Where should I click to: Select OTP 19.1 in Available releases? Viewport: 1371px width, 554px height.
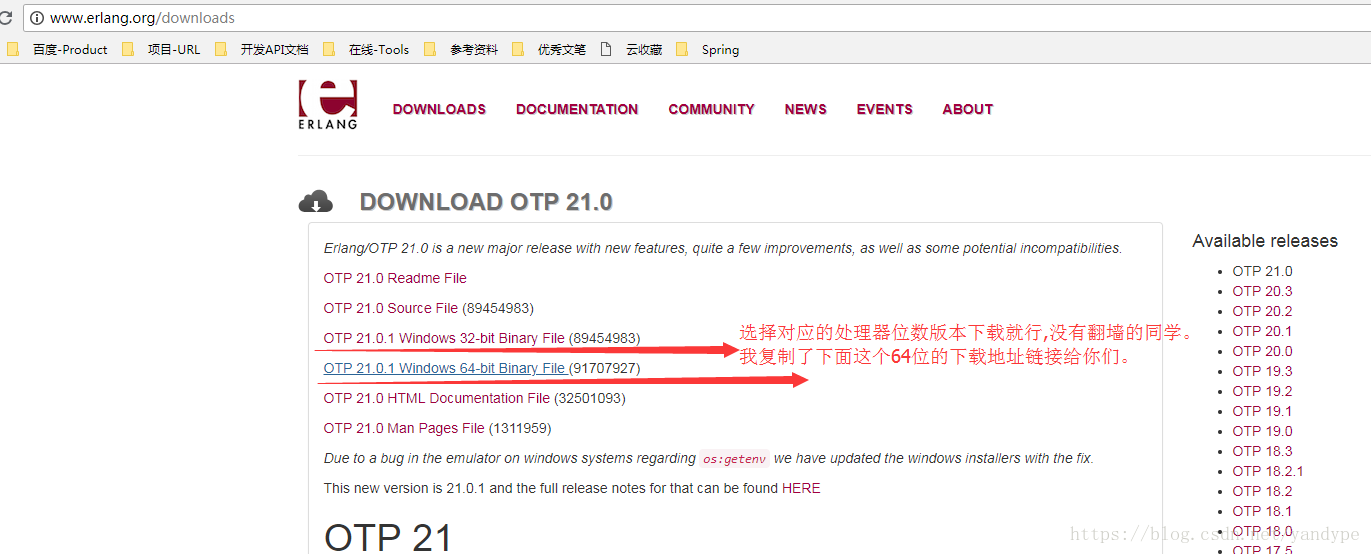(1262, 411)
